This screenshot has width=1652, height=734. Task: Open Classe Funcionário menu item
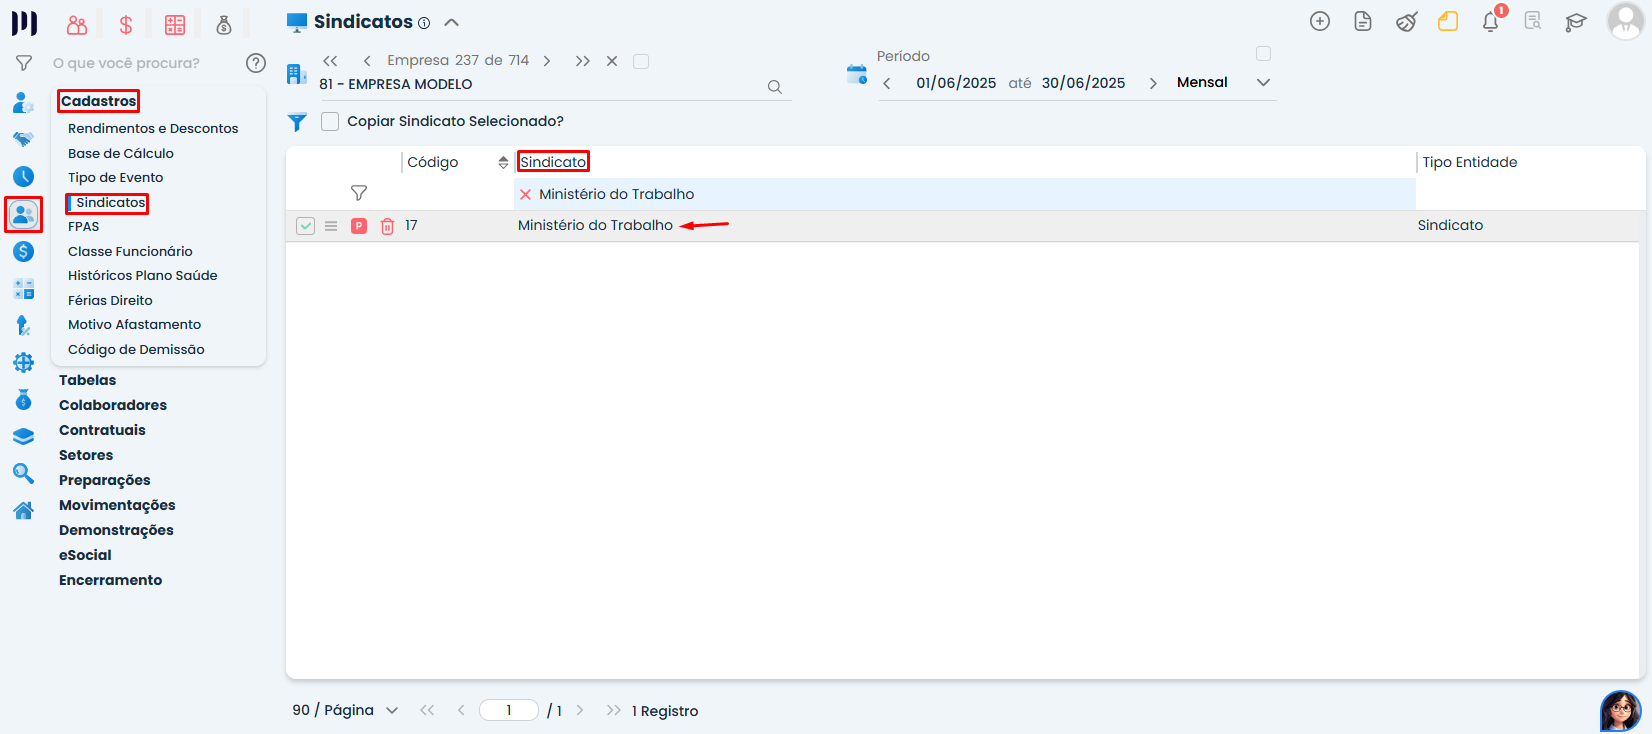tap(130, 251)
